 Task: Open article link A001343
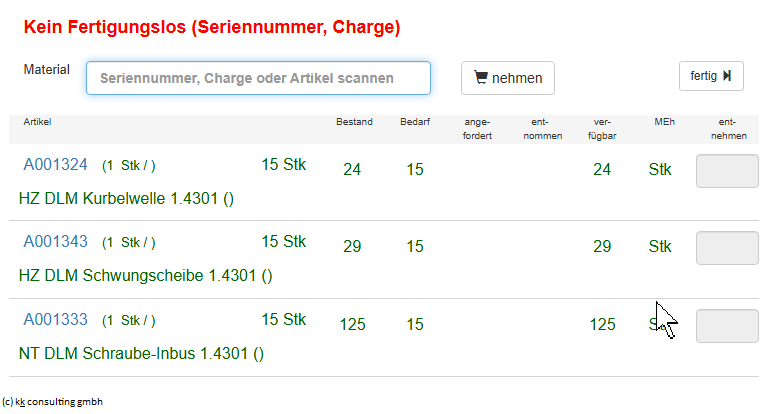[55, 241]
